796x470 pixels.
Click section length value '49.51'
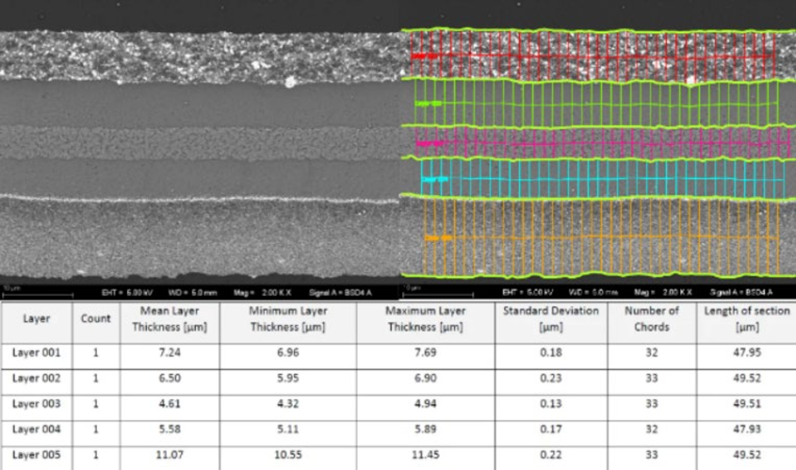click(747, 404)
